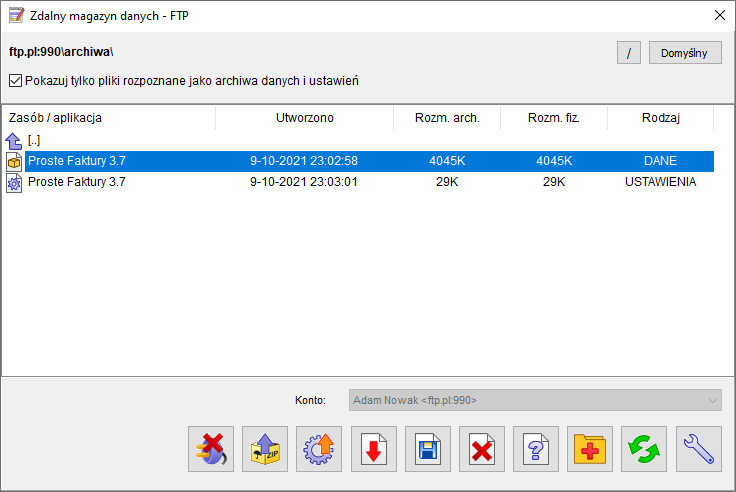
Task: Upload data archive with ZIP box icon
Action: tap(265, 449)
